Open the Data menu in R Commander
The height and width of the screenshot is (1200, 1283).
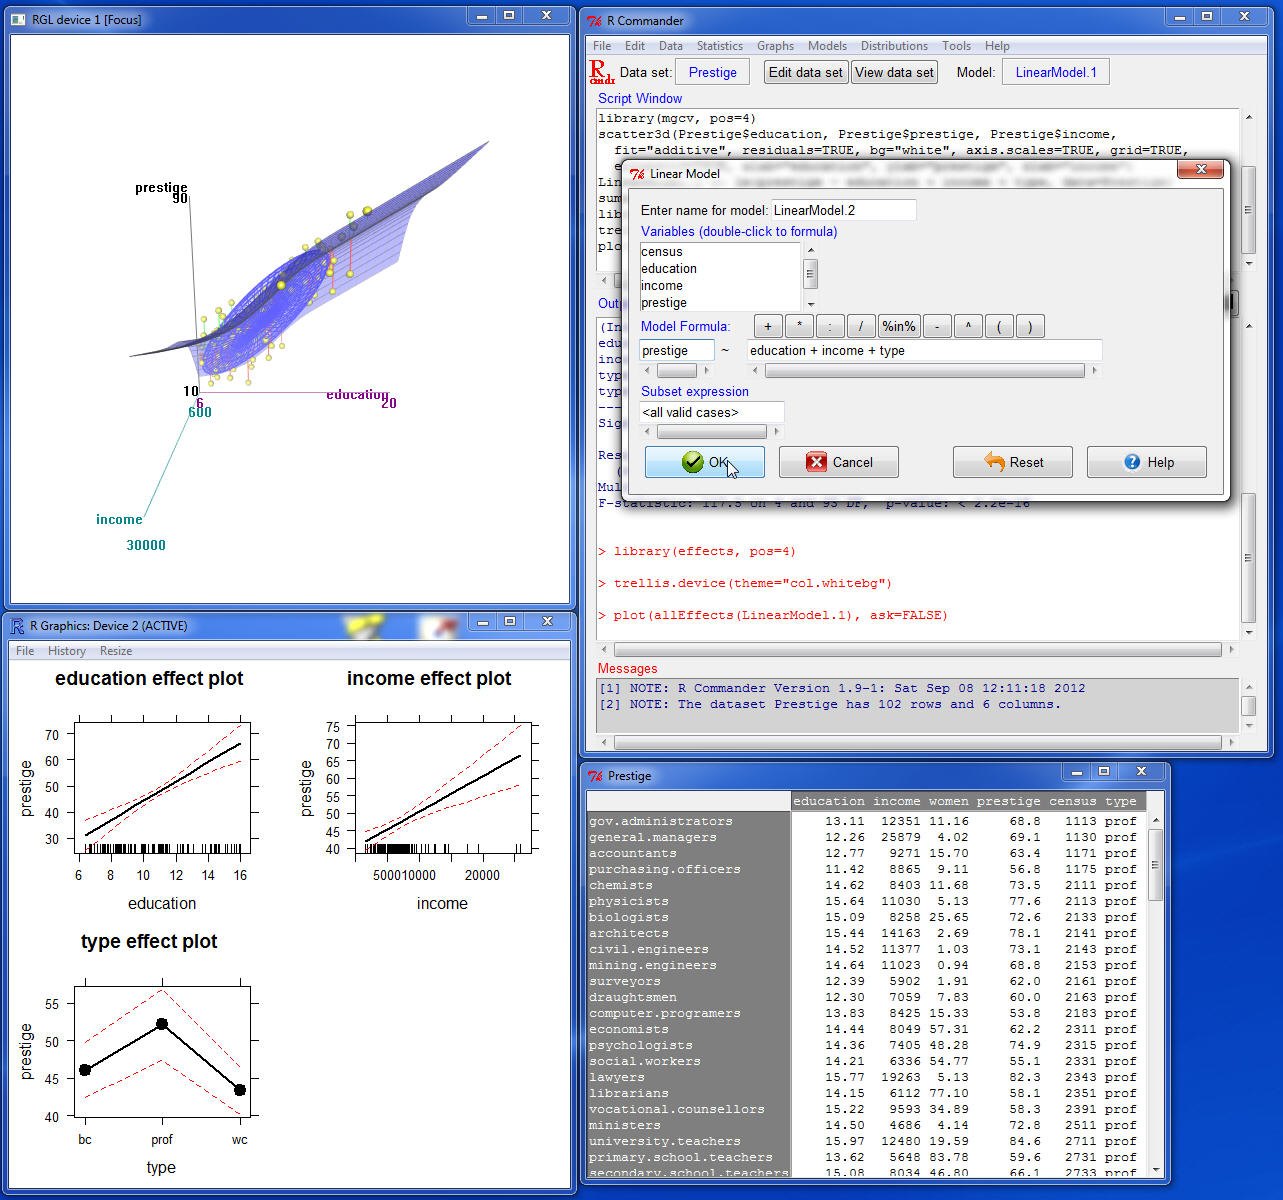671,46
